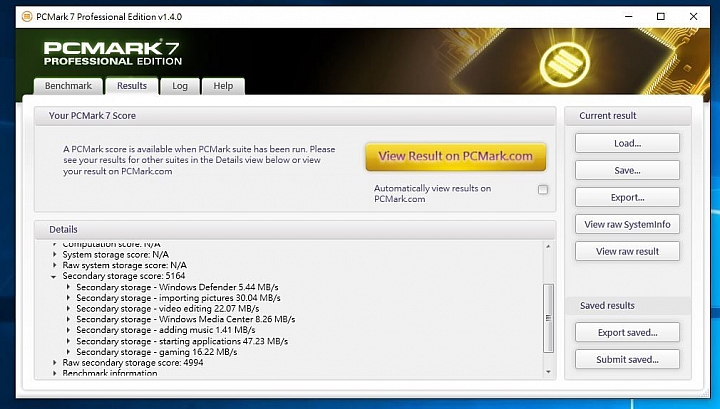
Task: Select 'System storage score: N/A' text
Action: (x=116, y=254)
